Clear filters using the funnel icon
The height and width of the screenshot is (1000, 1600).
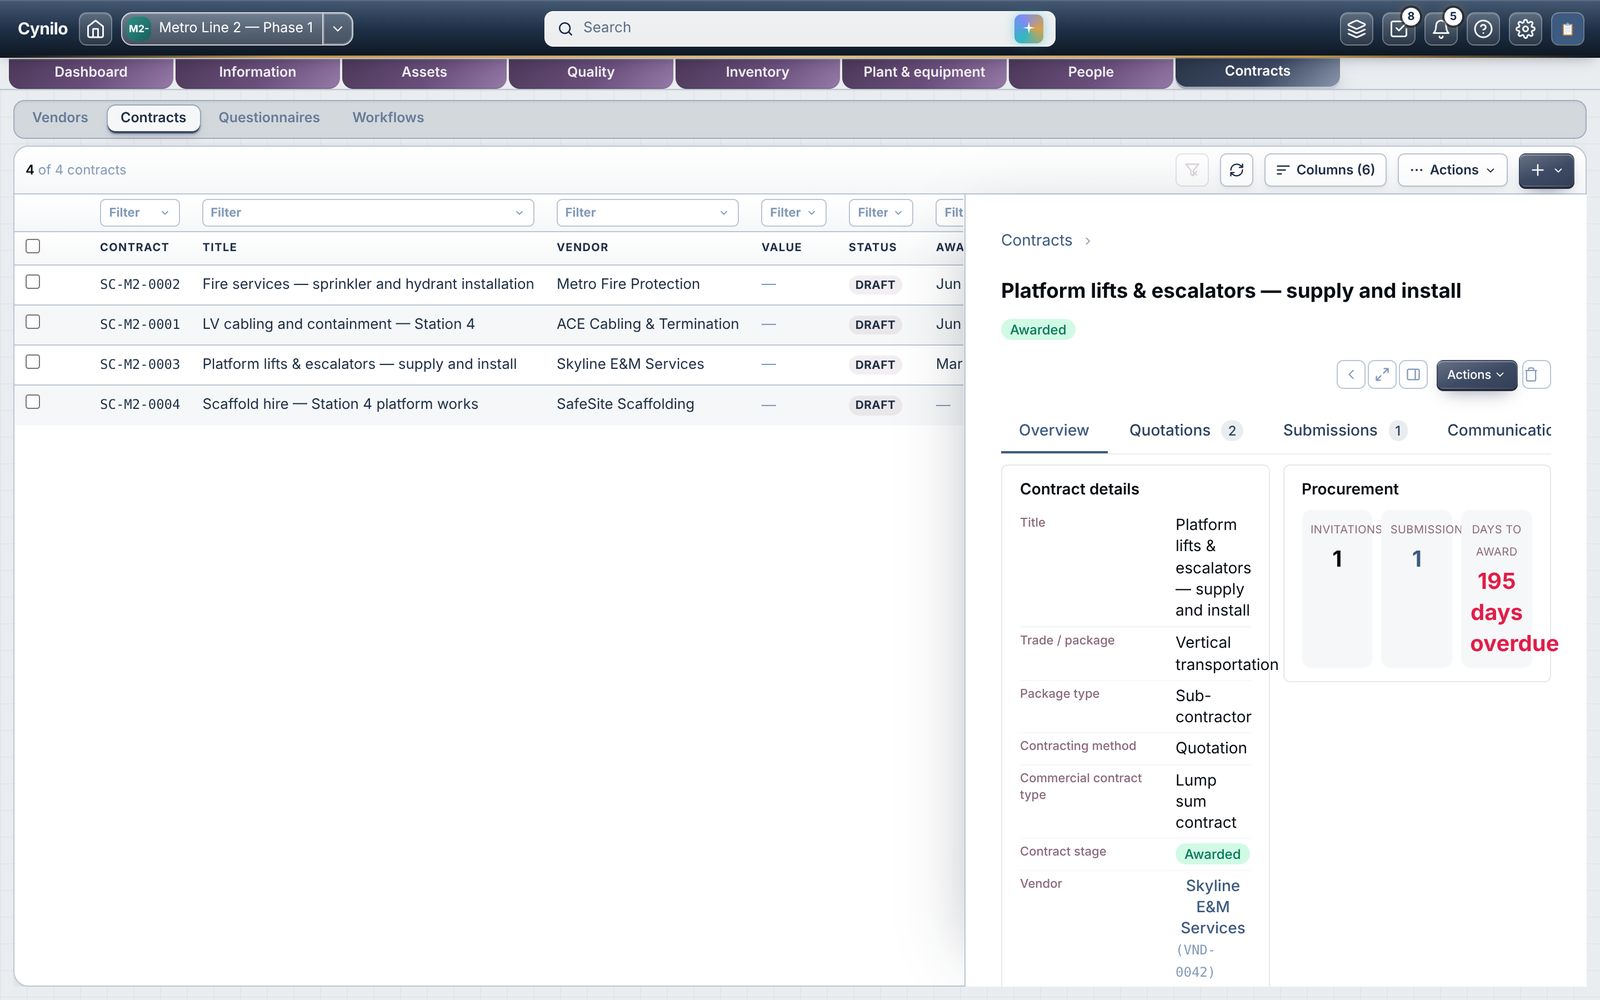pos(1192,170)
